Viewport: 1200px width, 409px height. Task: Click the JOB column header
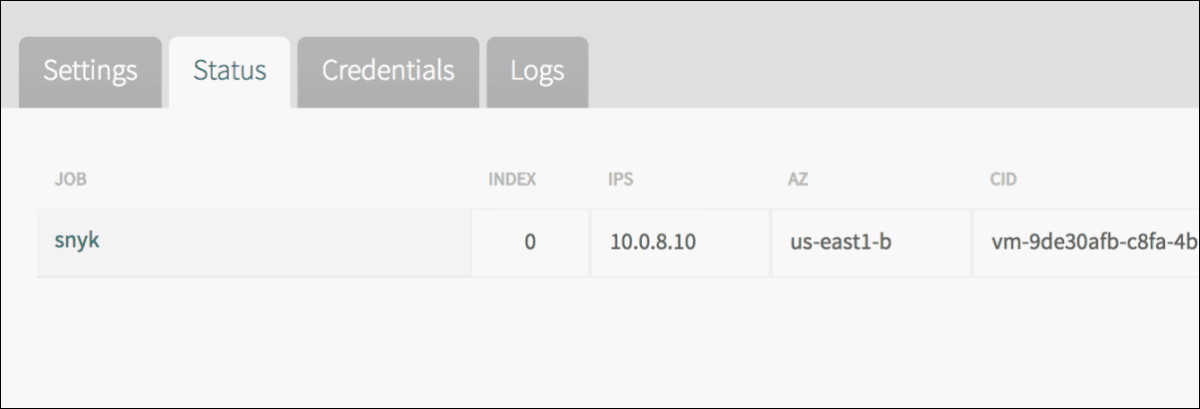click(71, 180)
